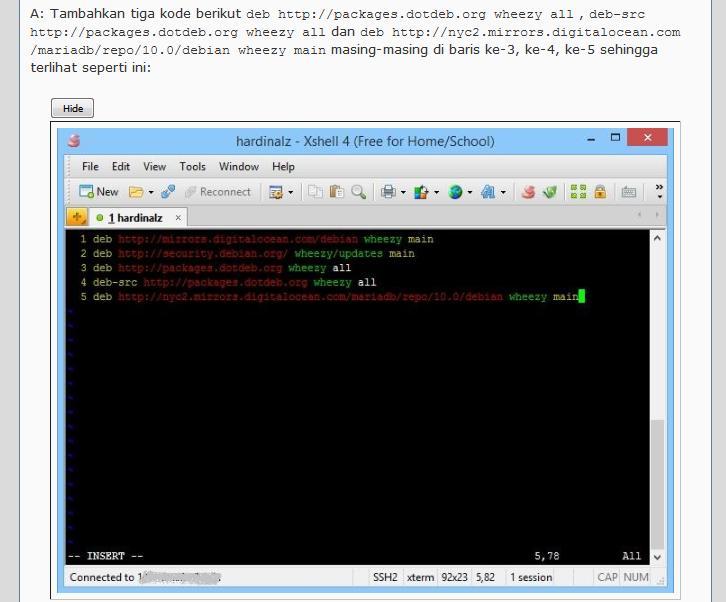Open the Help menu

tap(283, 167)
